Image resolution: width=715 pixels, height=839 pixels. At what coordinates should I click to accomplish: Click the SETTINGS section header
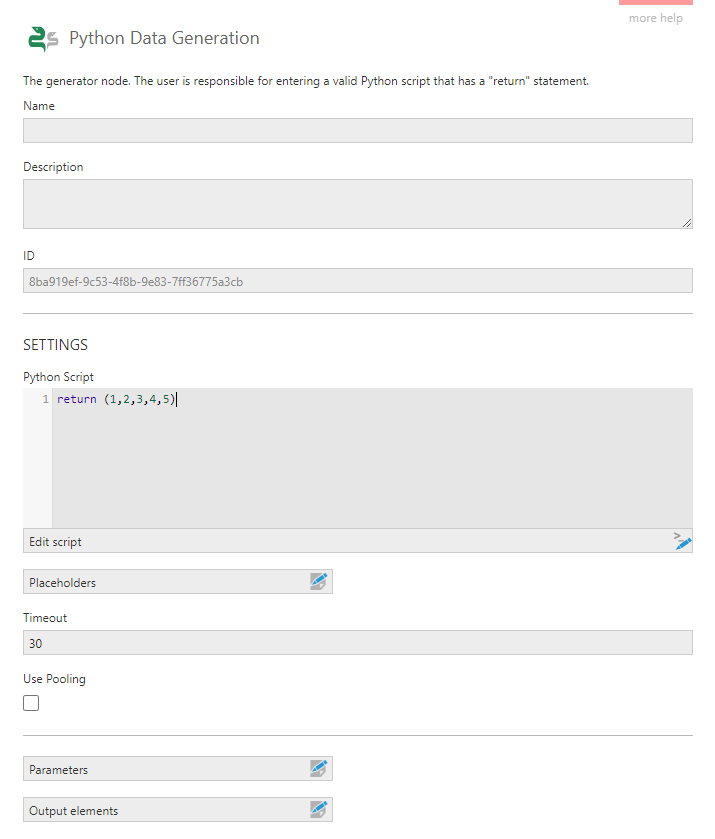tap(55, 344)
